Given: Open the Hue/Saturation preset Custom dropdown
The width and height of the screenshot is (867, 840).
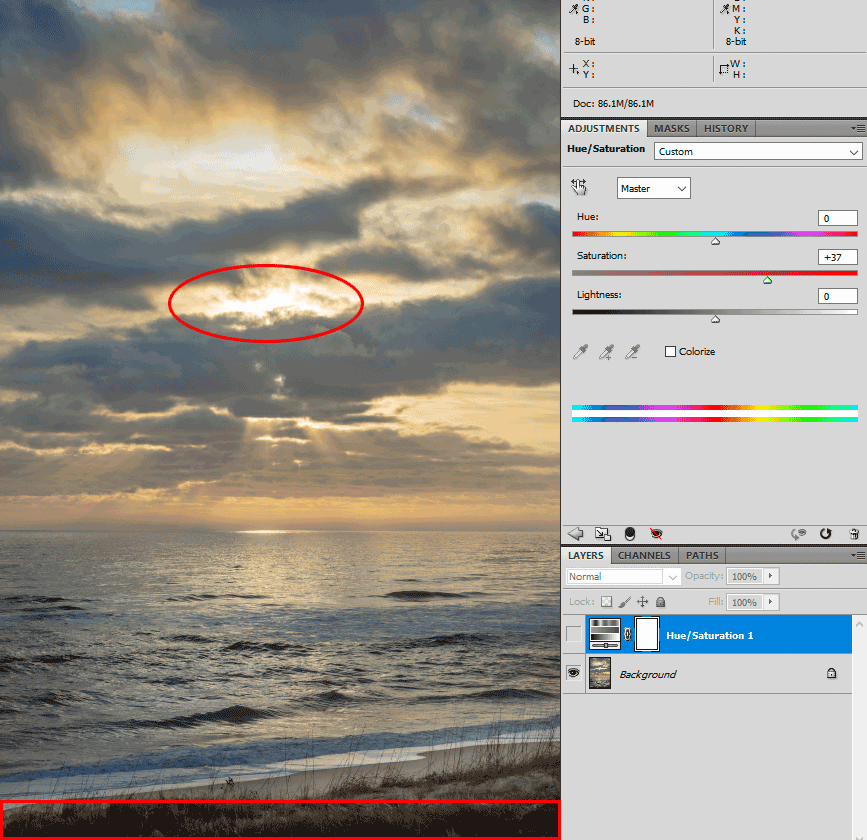Looking at the screenshot, I should [757, 152].
